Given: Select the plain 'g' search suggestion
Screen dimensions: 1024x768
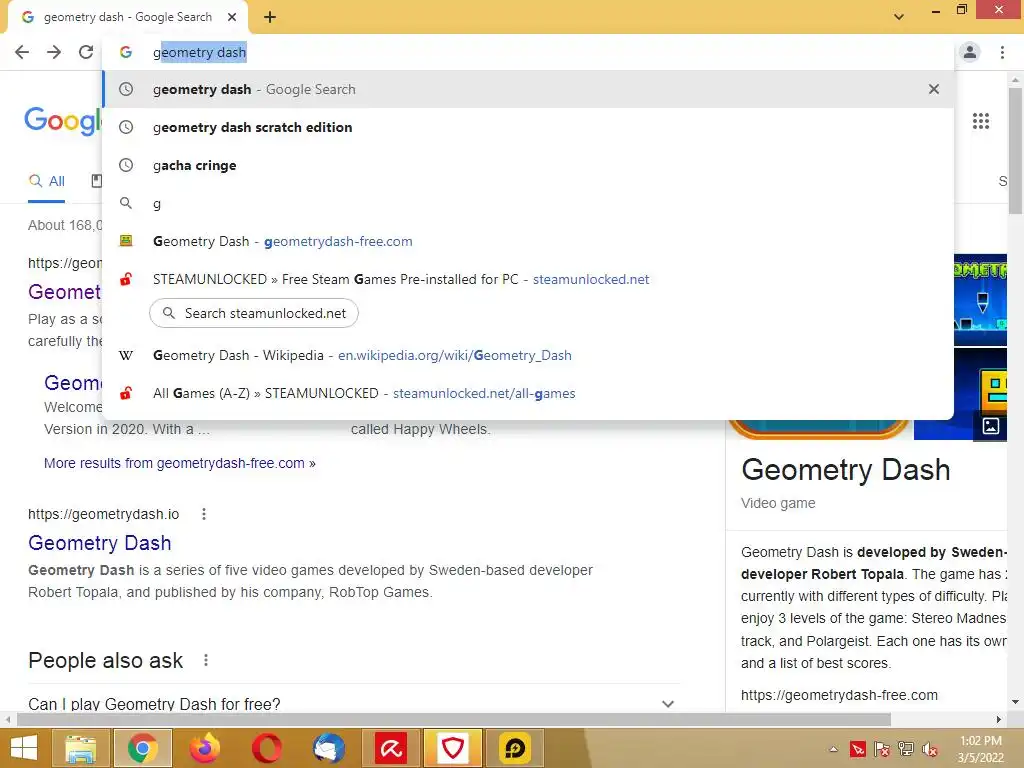Looking at the screenshot, I should pyautogui.click(x=528, y=203).
